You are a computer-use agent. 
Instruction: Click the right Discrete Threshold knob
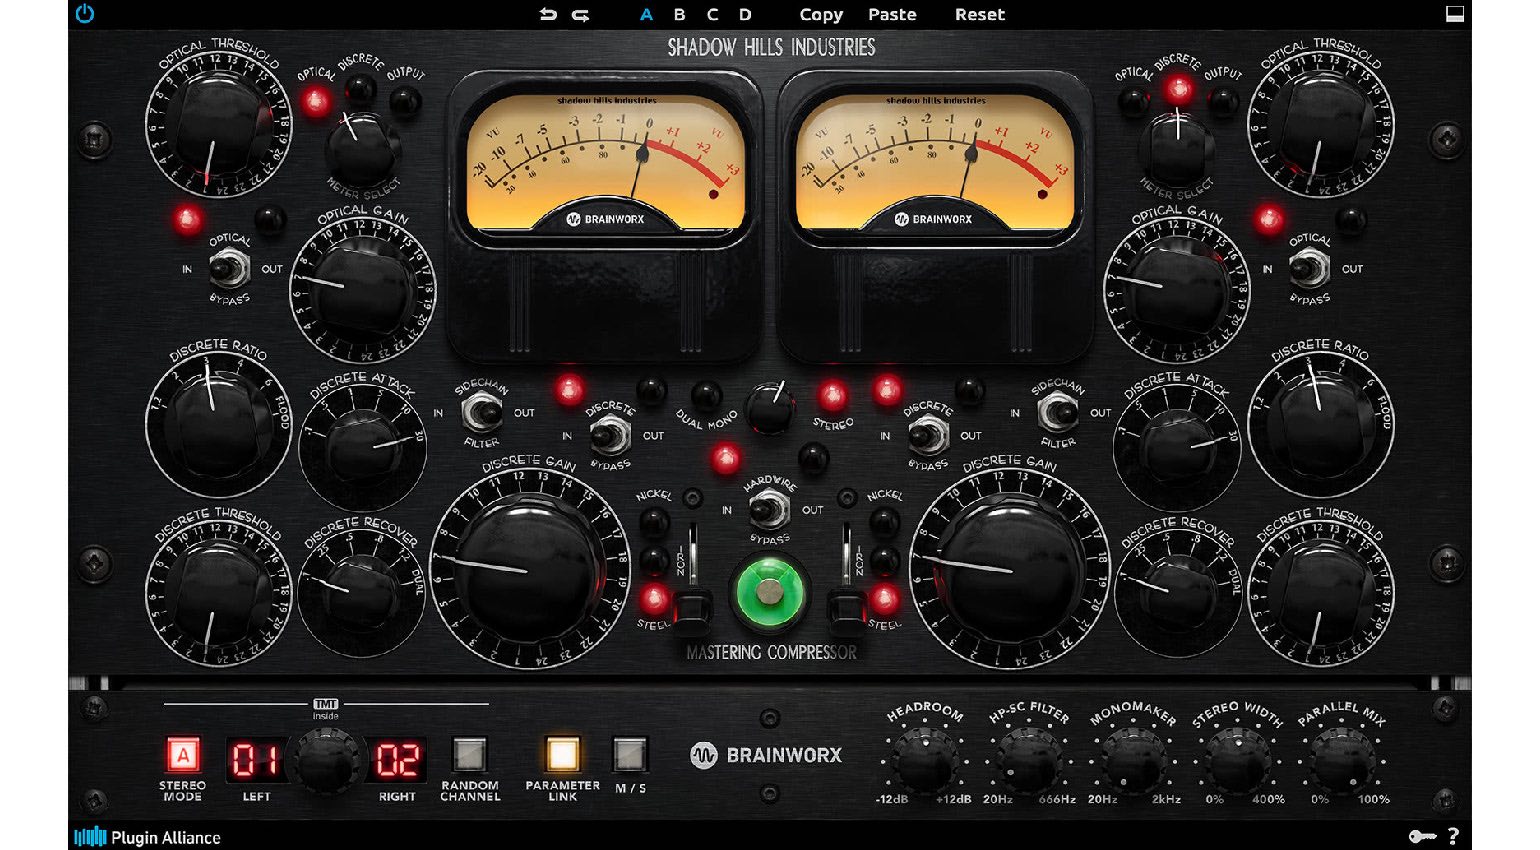(1320, 592)
